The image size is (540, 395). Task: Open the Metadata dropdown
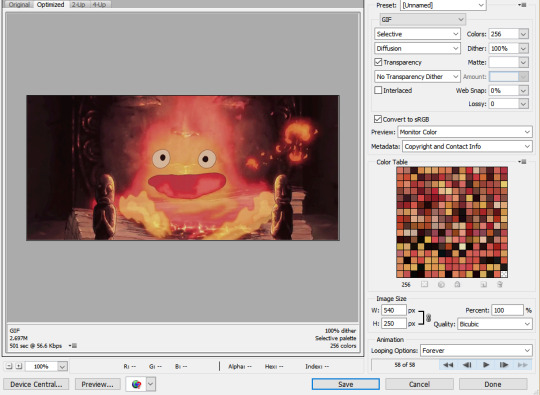pos(467,146)
